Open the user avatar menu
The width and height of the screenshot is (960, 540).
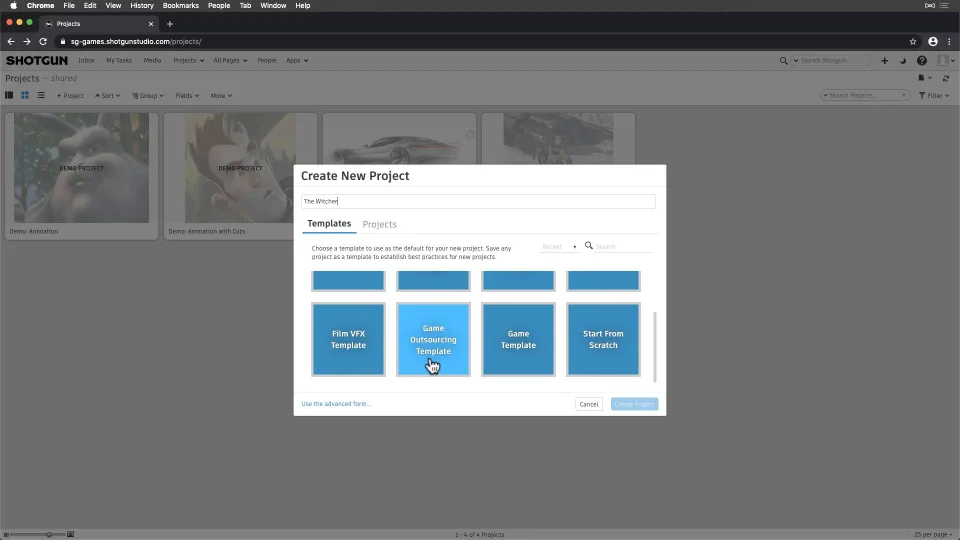(x=945, y=61)
